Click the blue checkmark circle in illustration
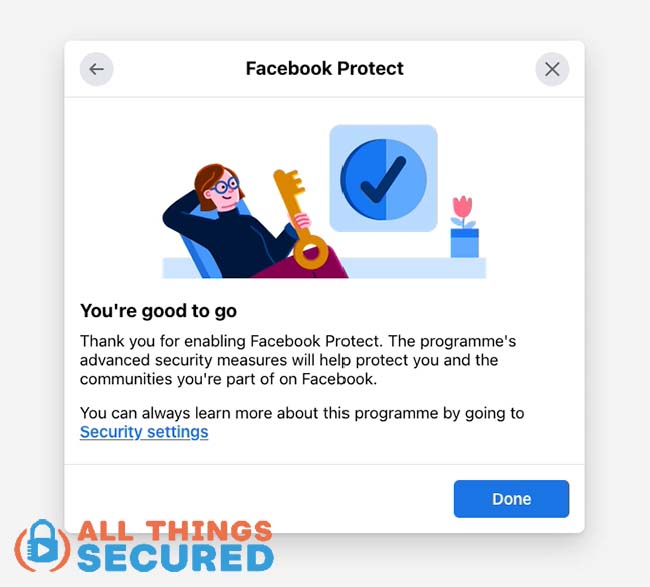Image resolution: width=650 pixels, height=587 pixels. 383,179
